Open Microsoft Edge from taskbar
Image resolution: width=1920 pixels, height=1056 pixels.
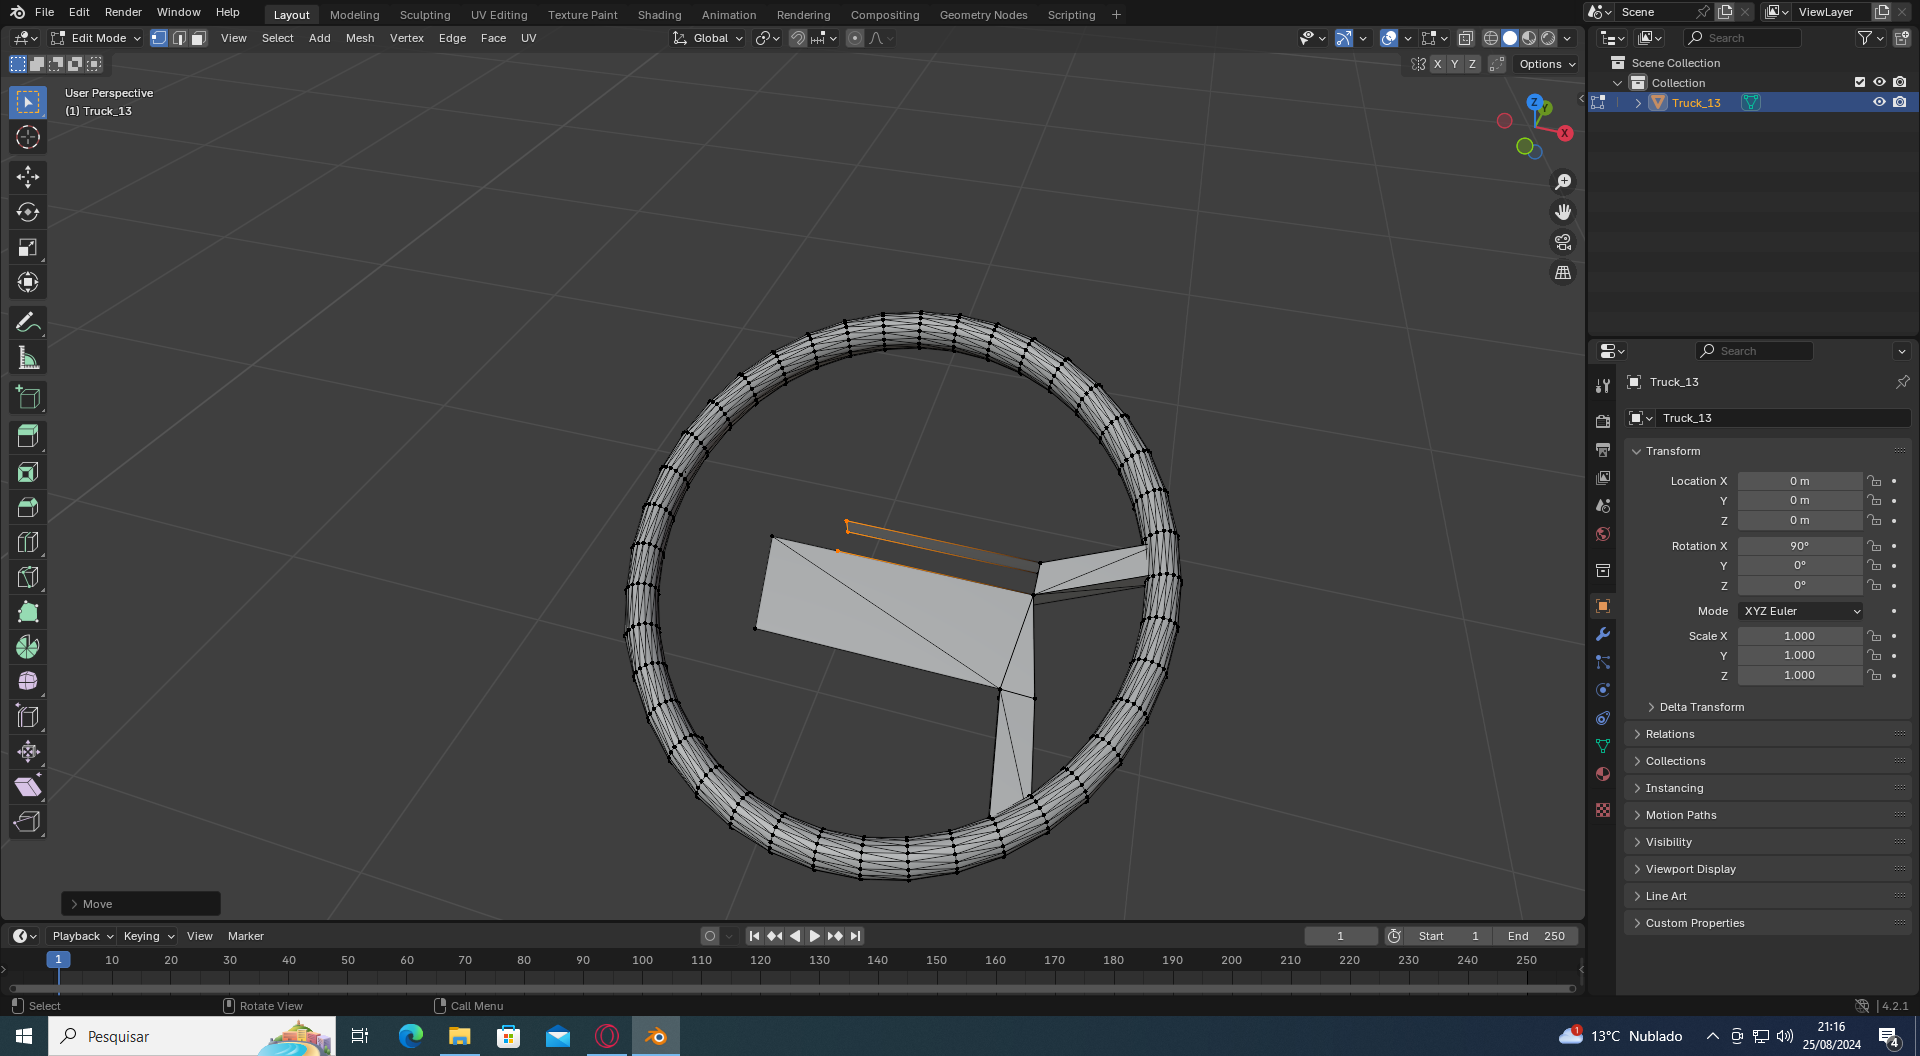pos(411,1036)
